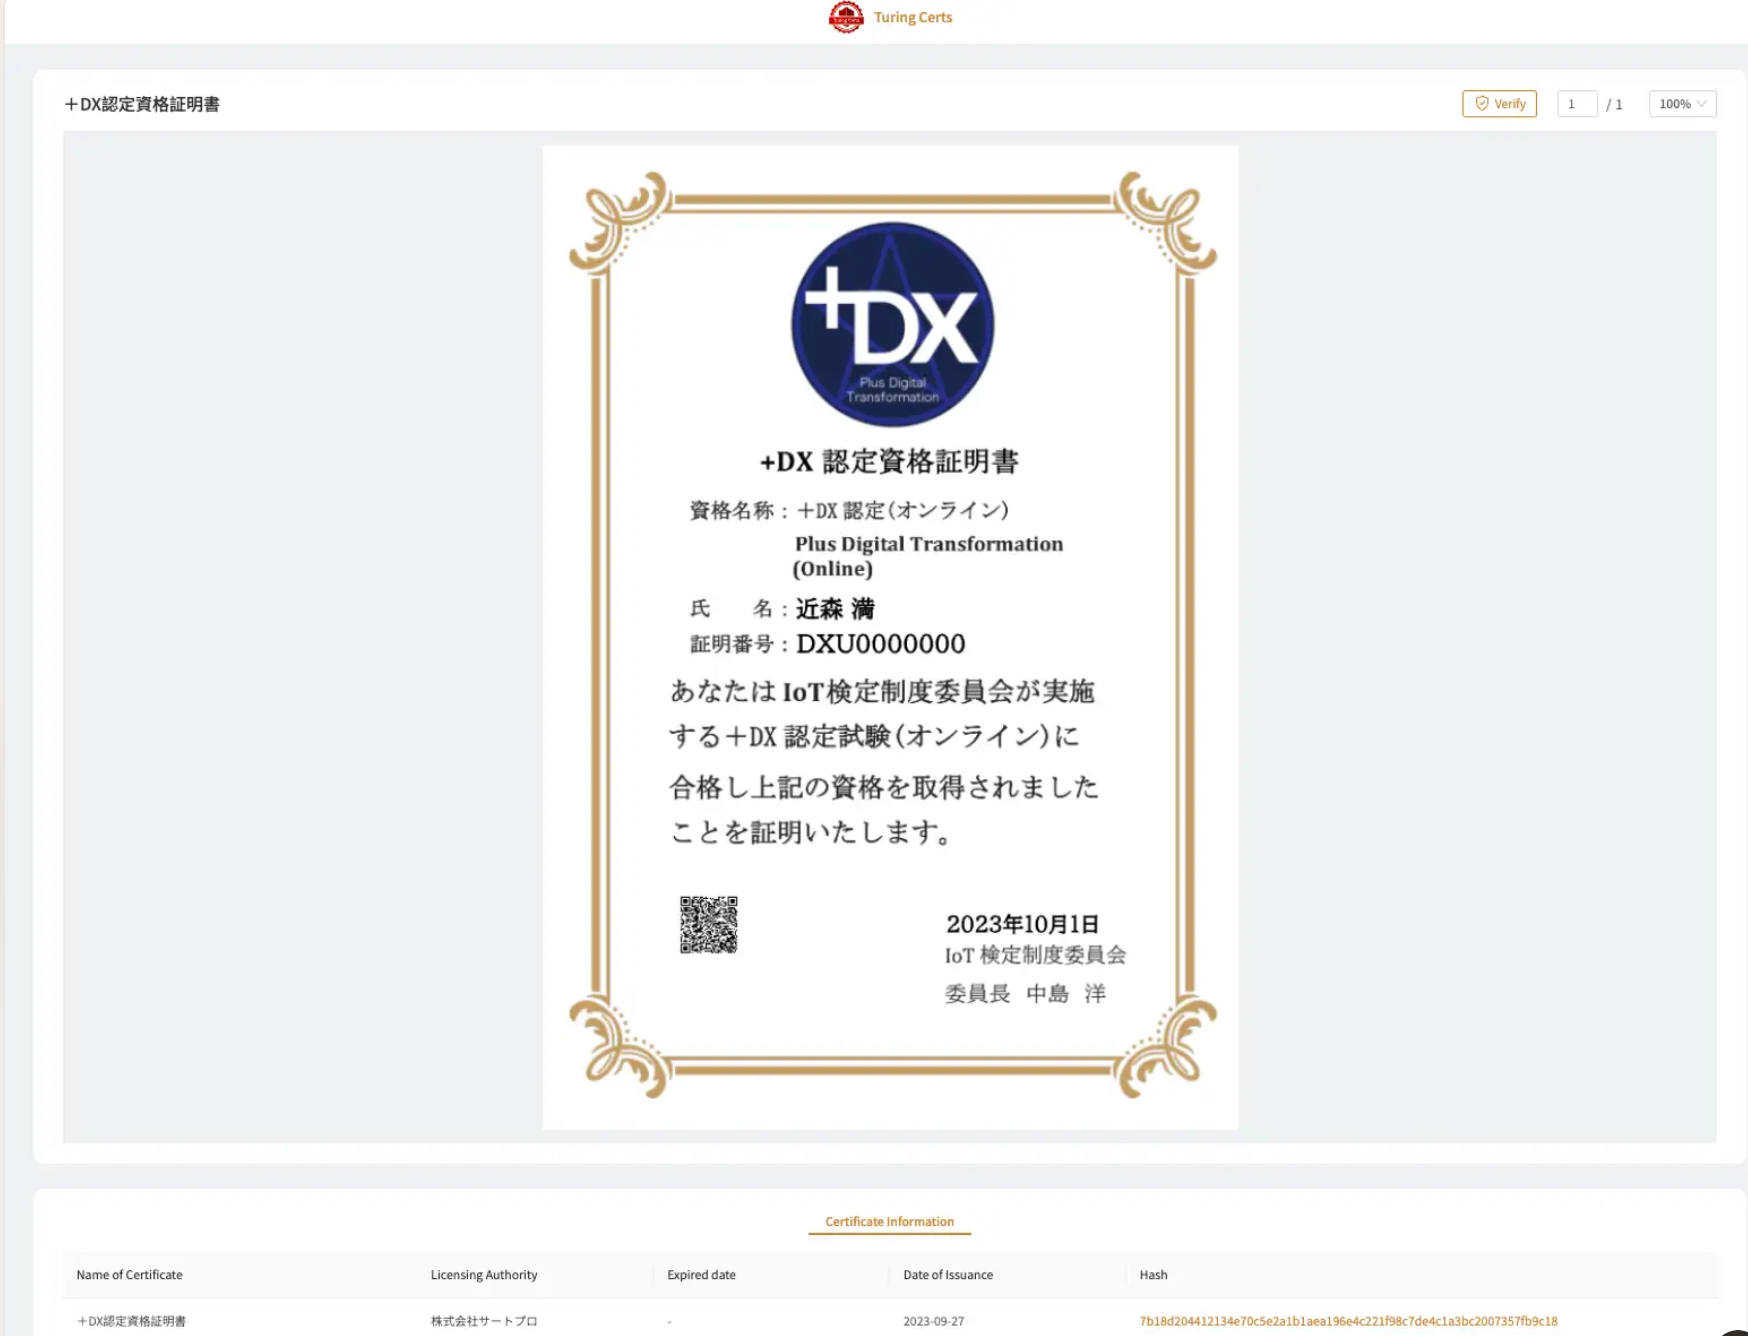The width and height of the screenshot is (1748, 1336).
Task: Open the 100% zoom dropdown
Action: pos(1682,104)
